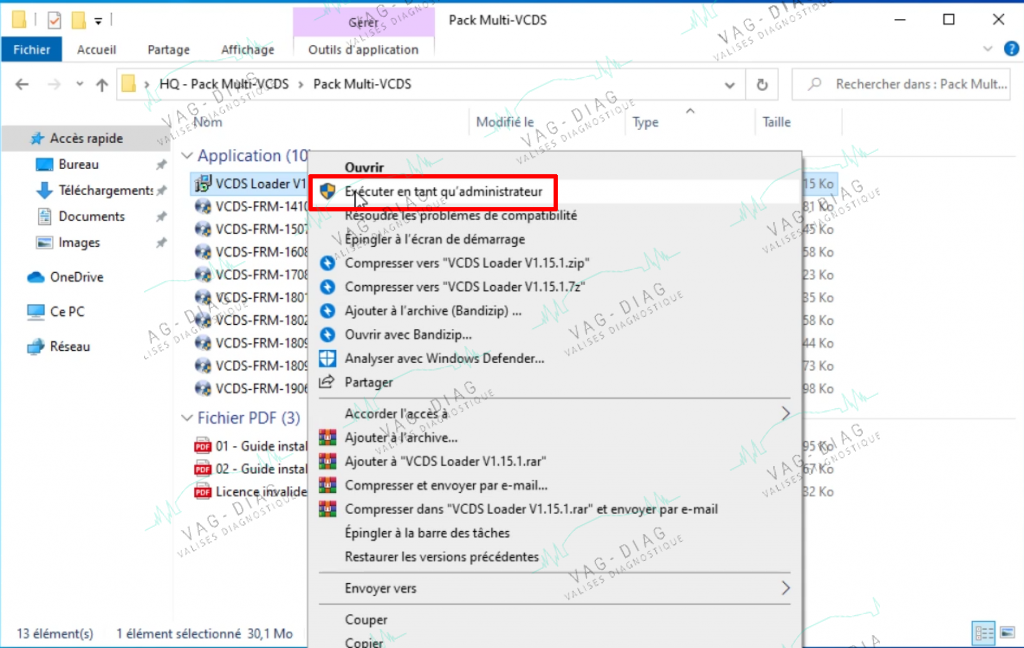
Task: Sort by the Modifié le column header
Action: 505,122
